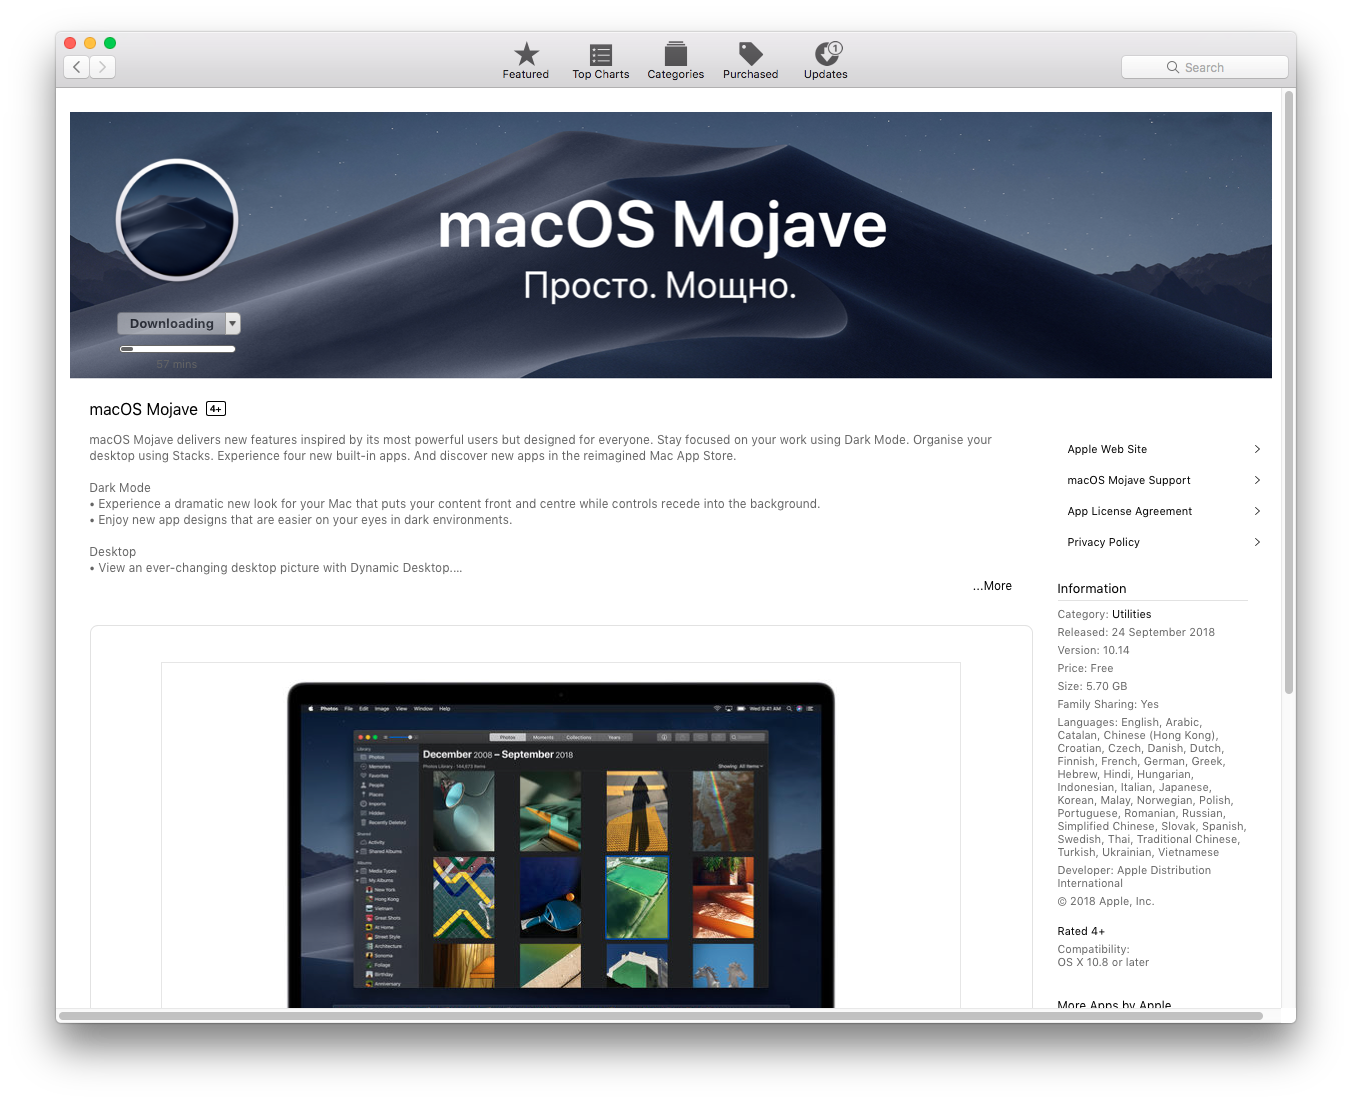1352x1103 pixels.
Task: Click the vertical scrollbar thumb
Action: pos(1289,392)
